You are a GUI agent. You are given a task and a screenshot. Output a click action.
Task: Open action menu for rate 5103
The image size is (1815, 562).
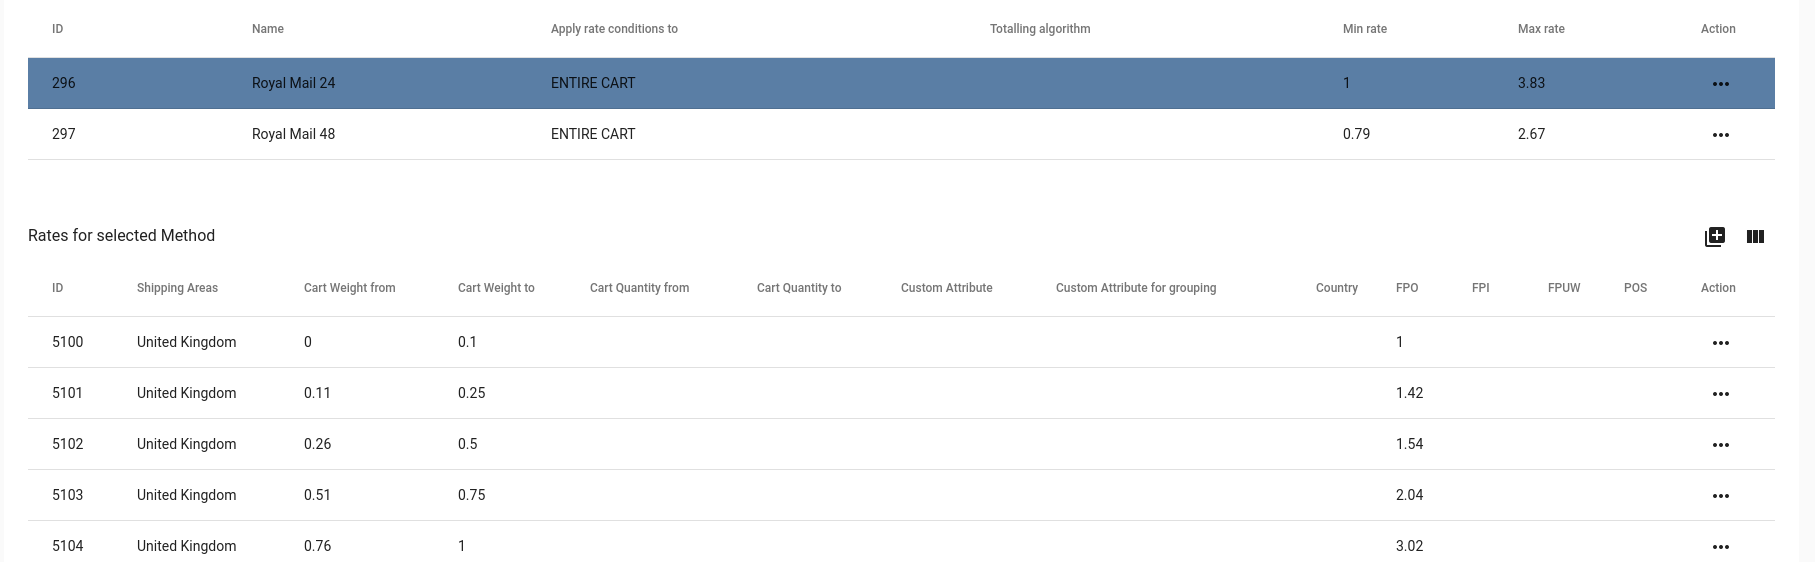1720,496
